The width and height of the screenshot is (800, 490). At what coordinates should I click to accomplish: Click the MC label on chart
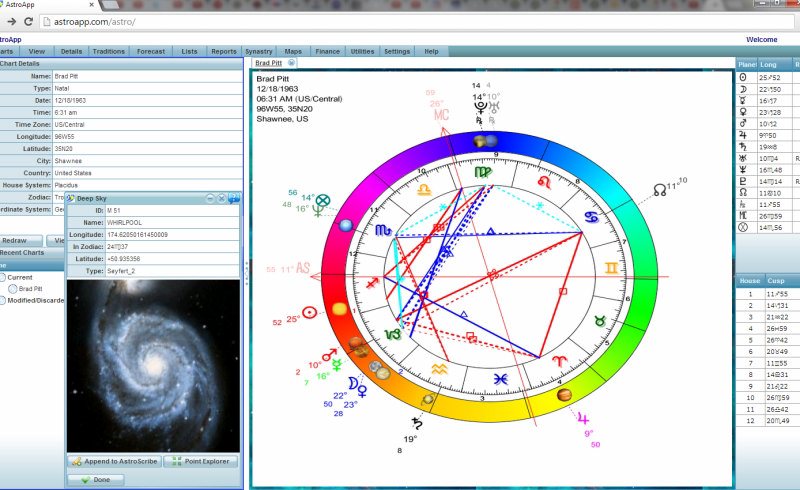(441, 115)
